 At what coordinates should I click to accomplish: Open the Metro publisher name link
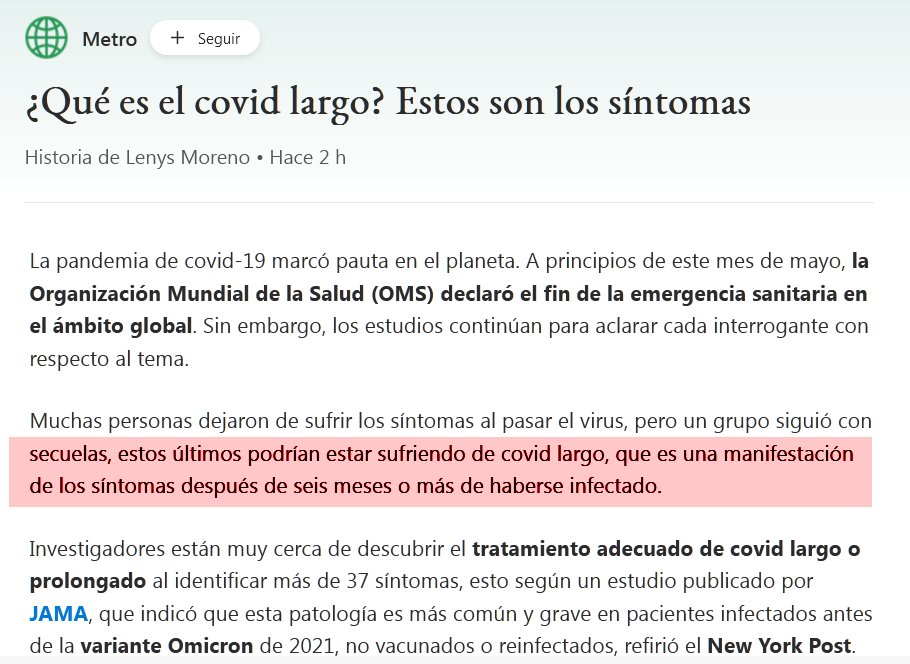(x=109, y=39)
